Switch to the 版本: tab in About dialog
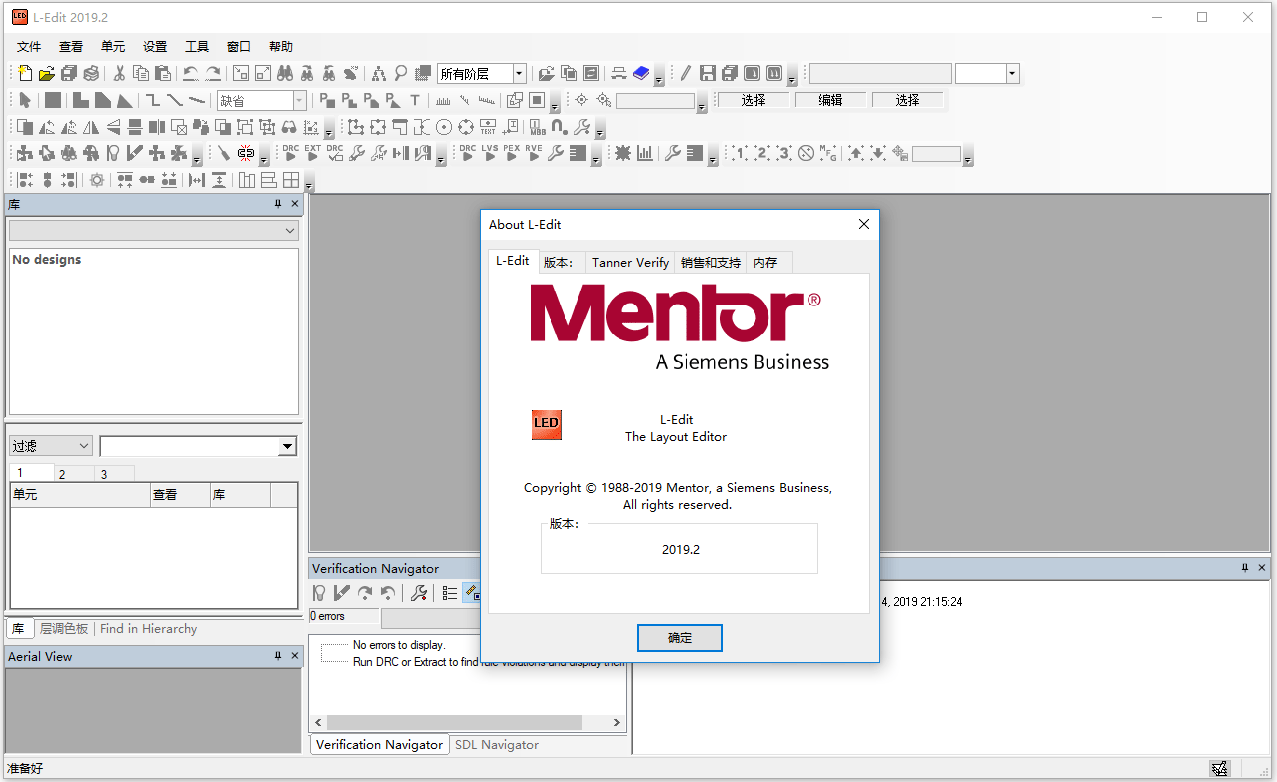This screenshot has width=1277, height=782. (x=560, y=262)
